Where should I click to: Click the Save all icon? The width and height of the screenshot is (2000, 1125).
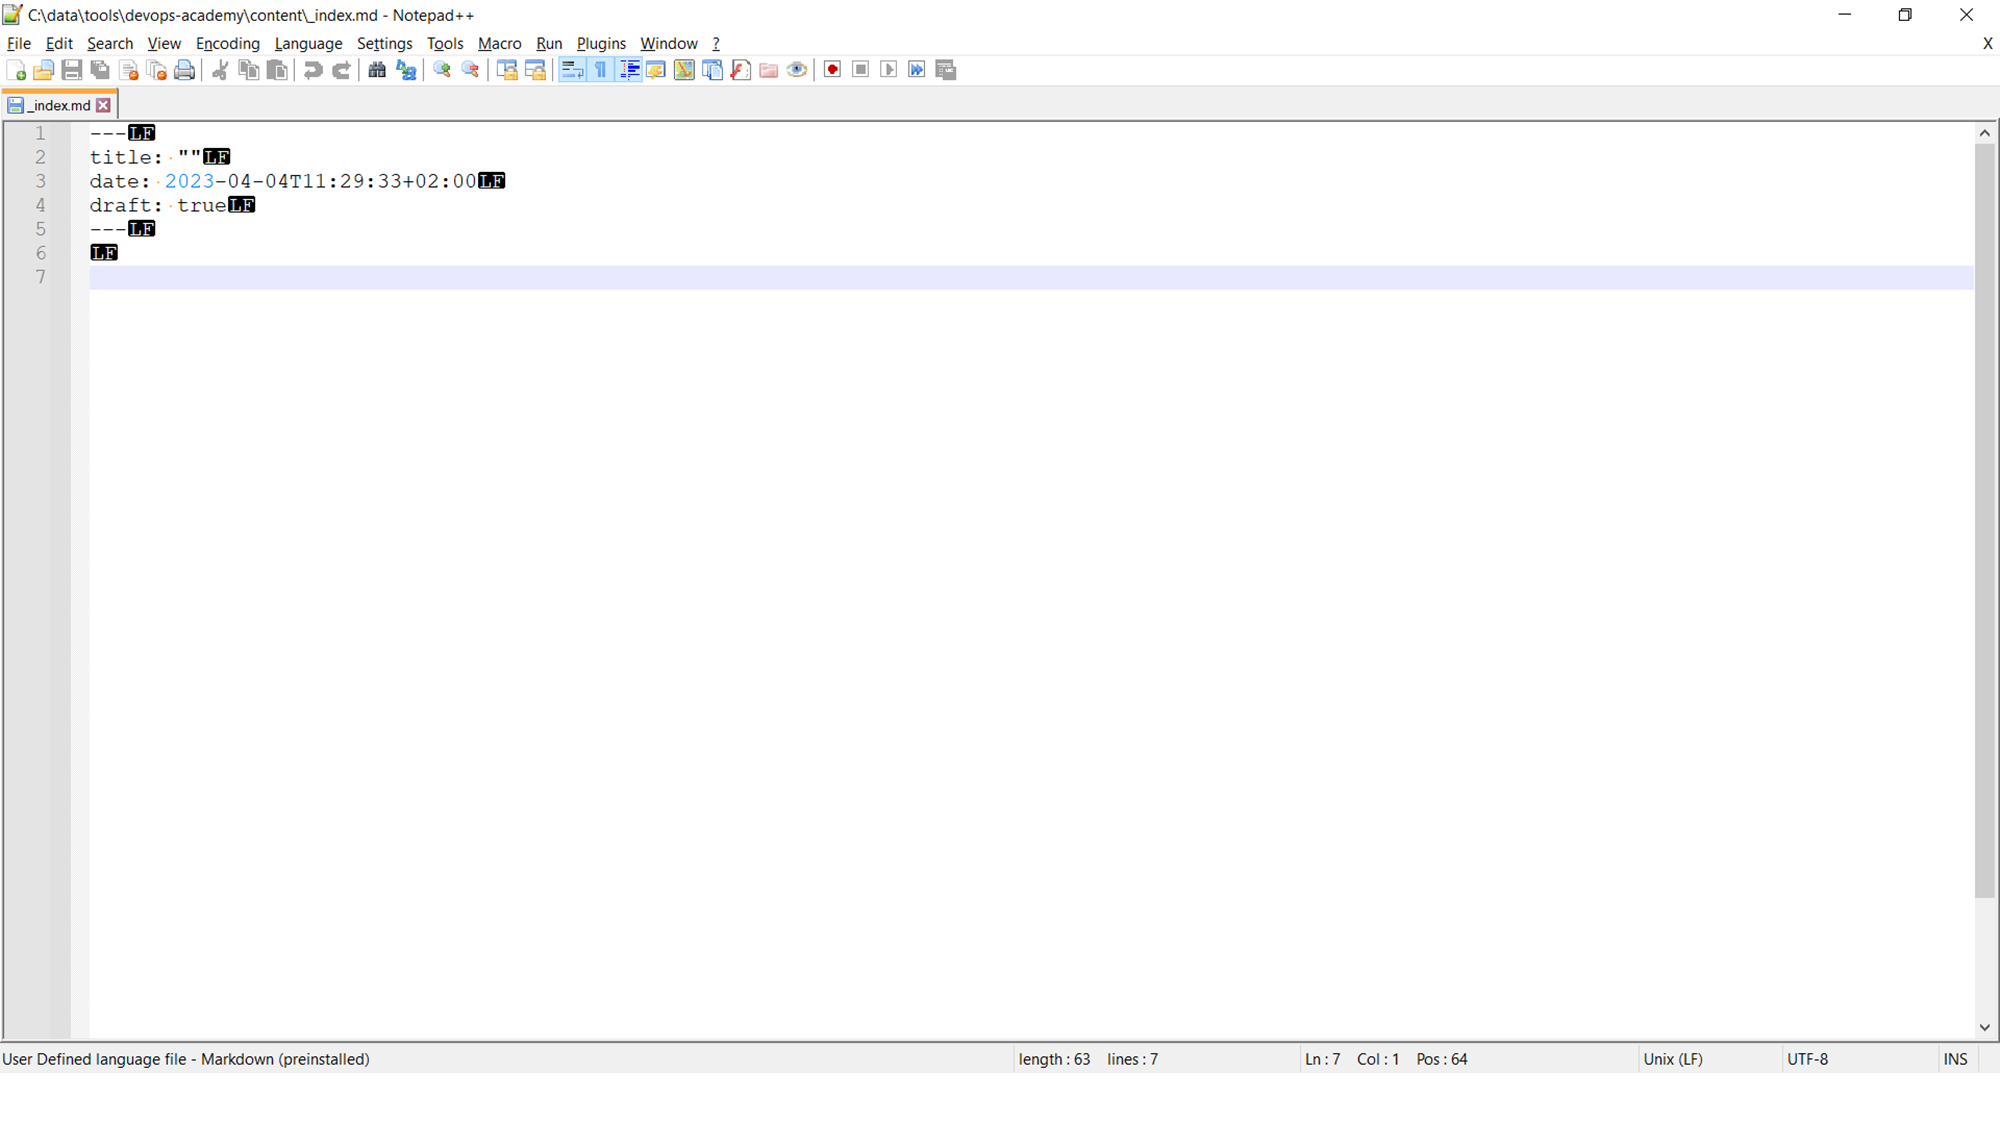point(100,70)
